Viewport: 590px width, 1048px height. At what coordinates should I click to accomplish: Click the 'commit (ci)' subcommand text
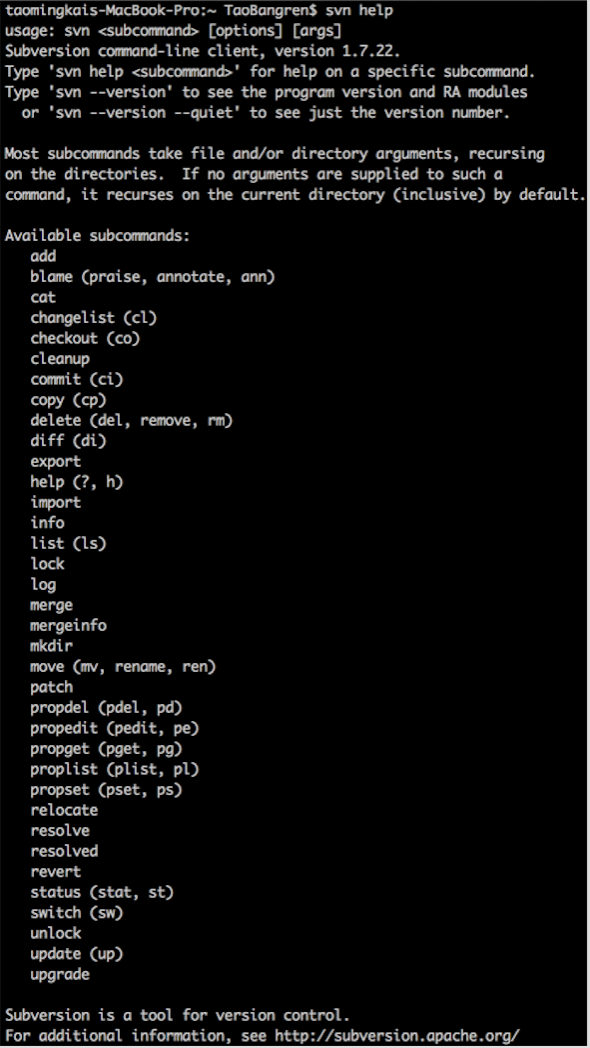tap(77, 379)
